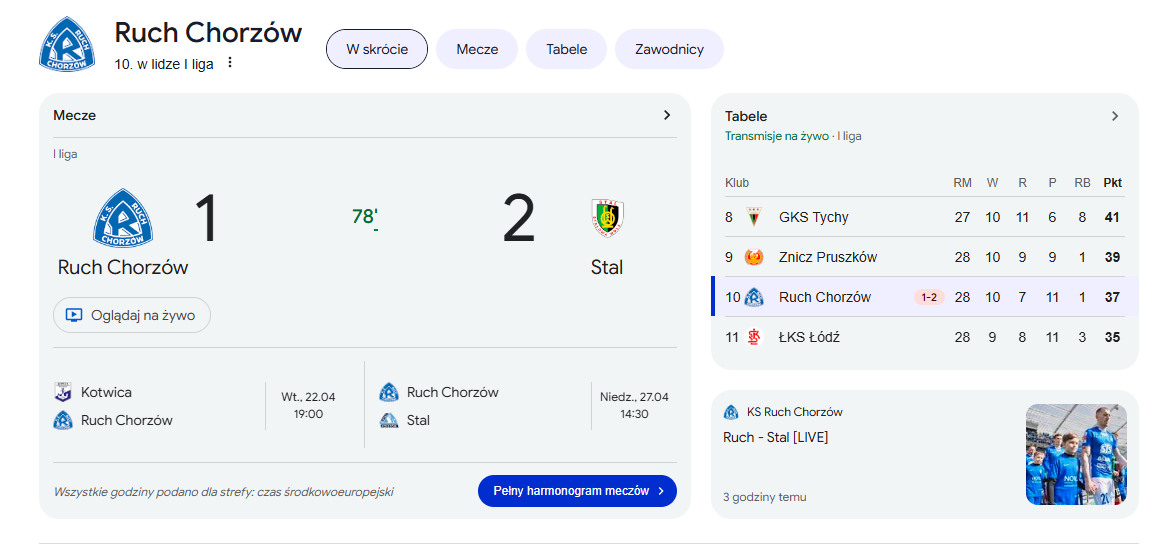1154x545 pixels.
Task: Click the Ruch Chorzów crest in page header
Action: pyautogui.click(x=68, y=45)
